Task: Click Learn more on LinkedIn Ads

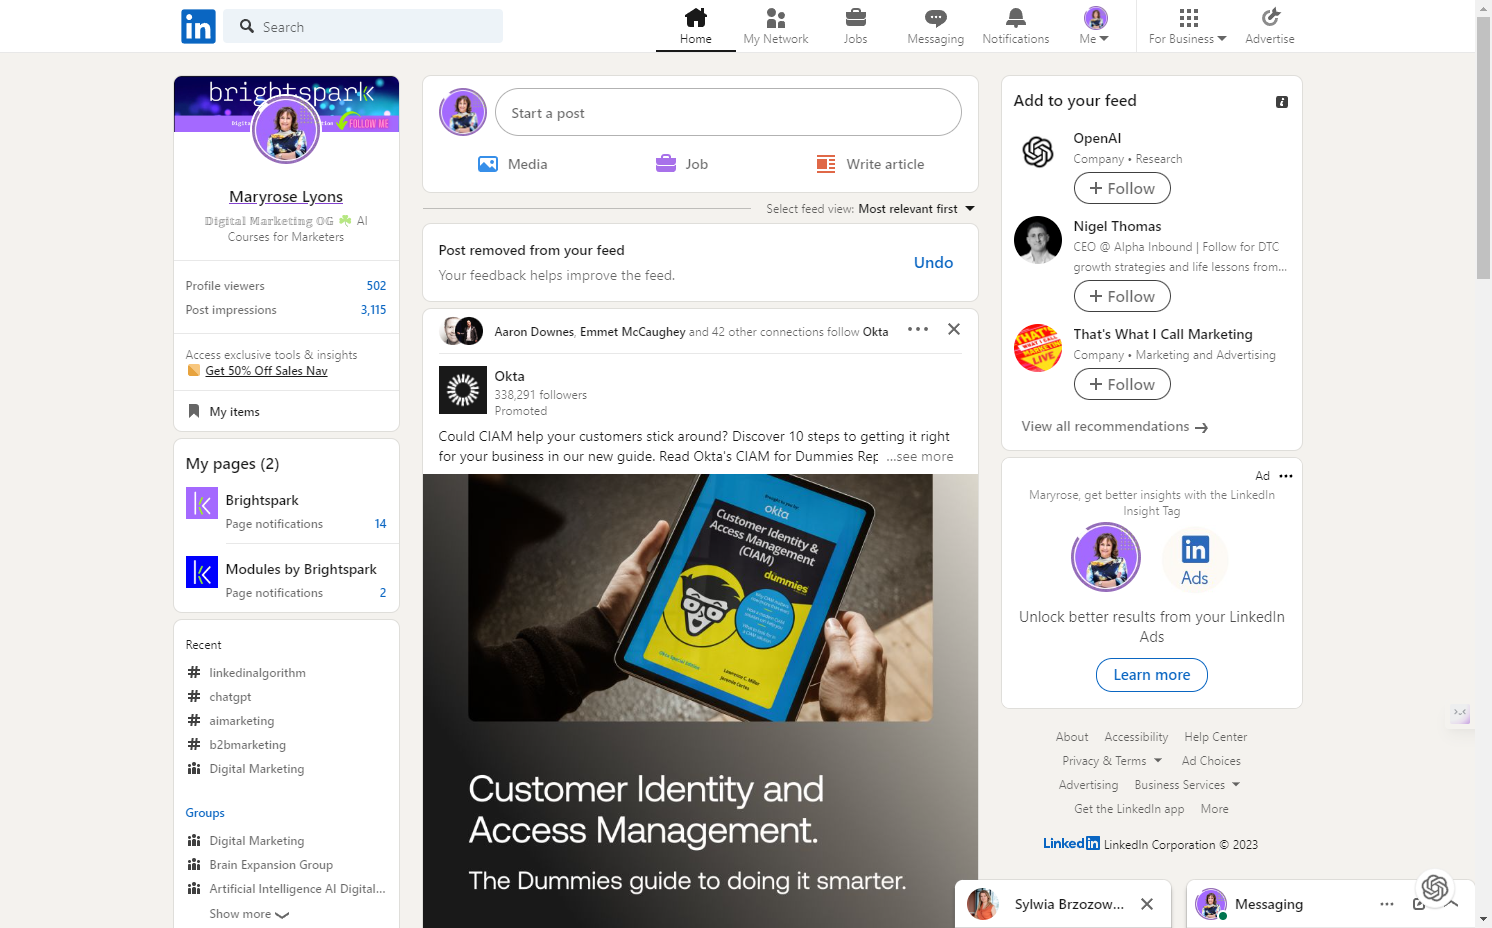Action: 1152,675
